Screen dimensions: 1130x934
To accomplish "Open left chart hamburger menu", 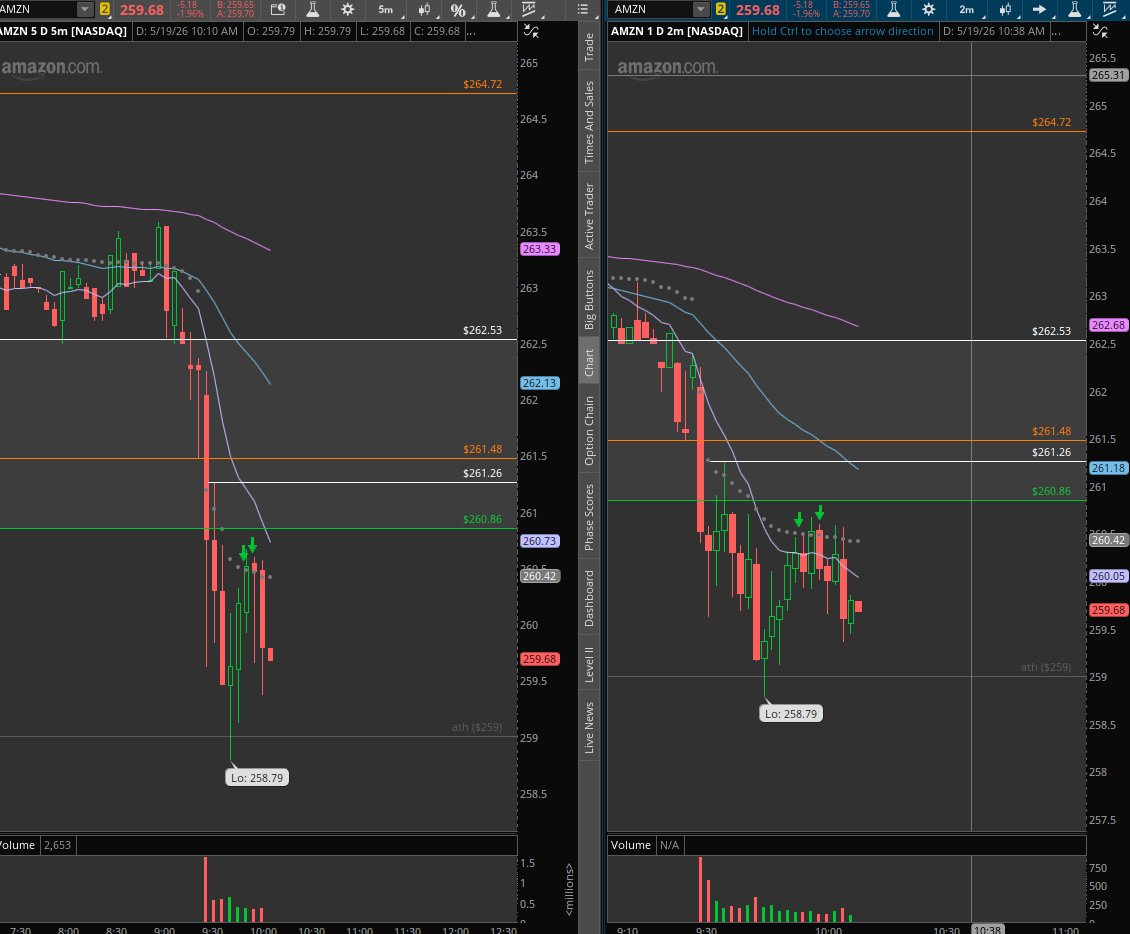I will pyautogui.click(x=583, y=9).
